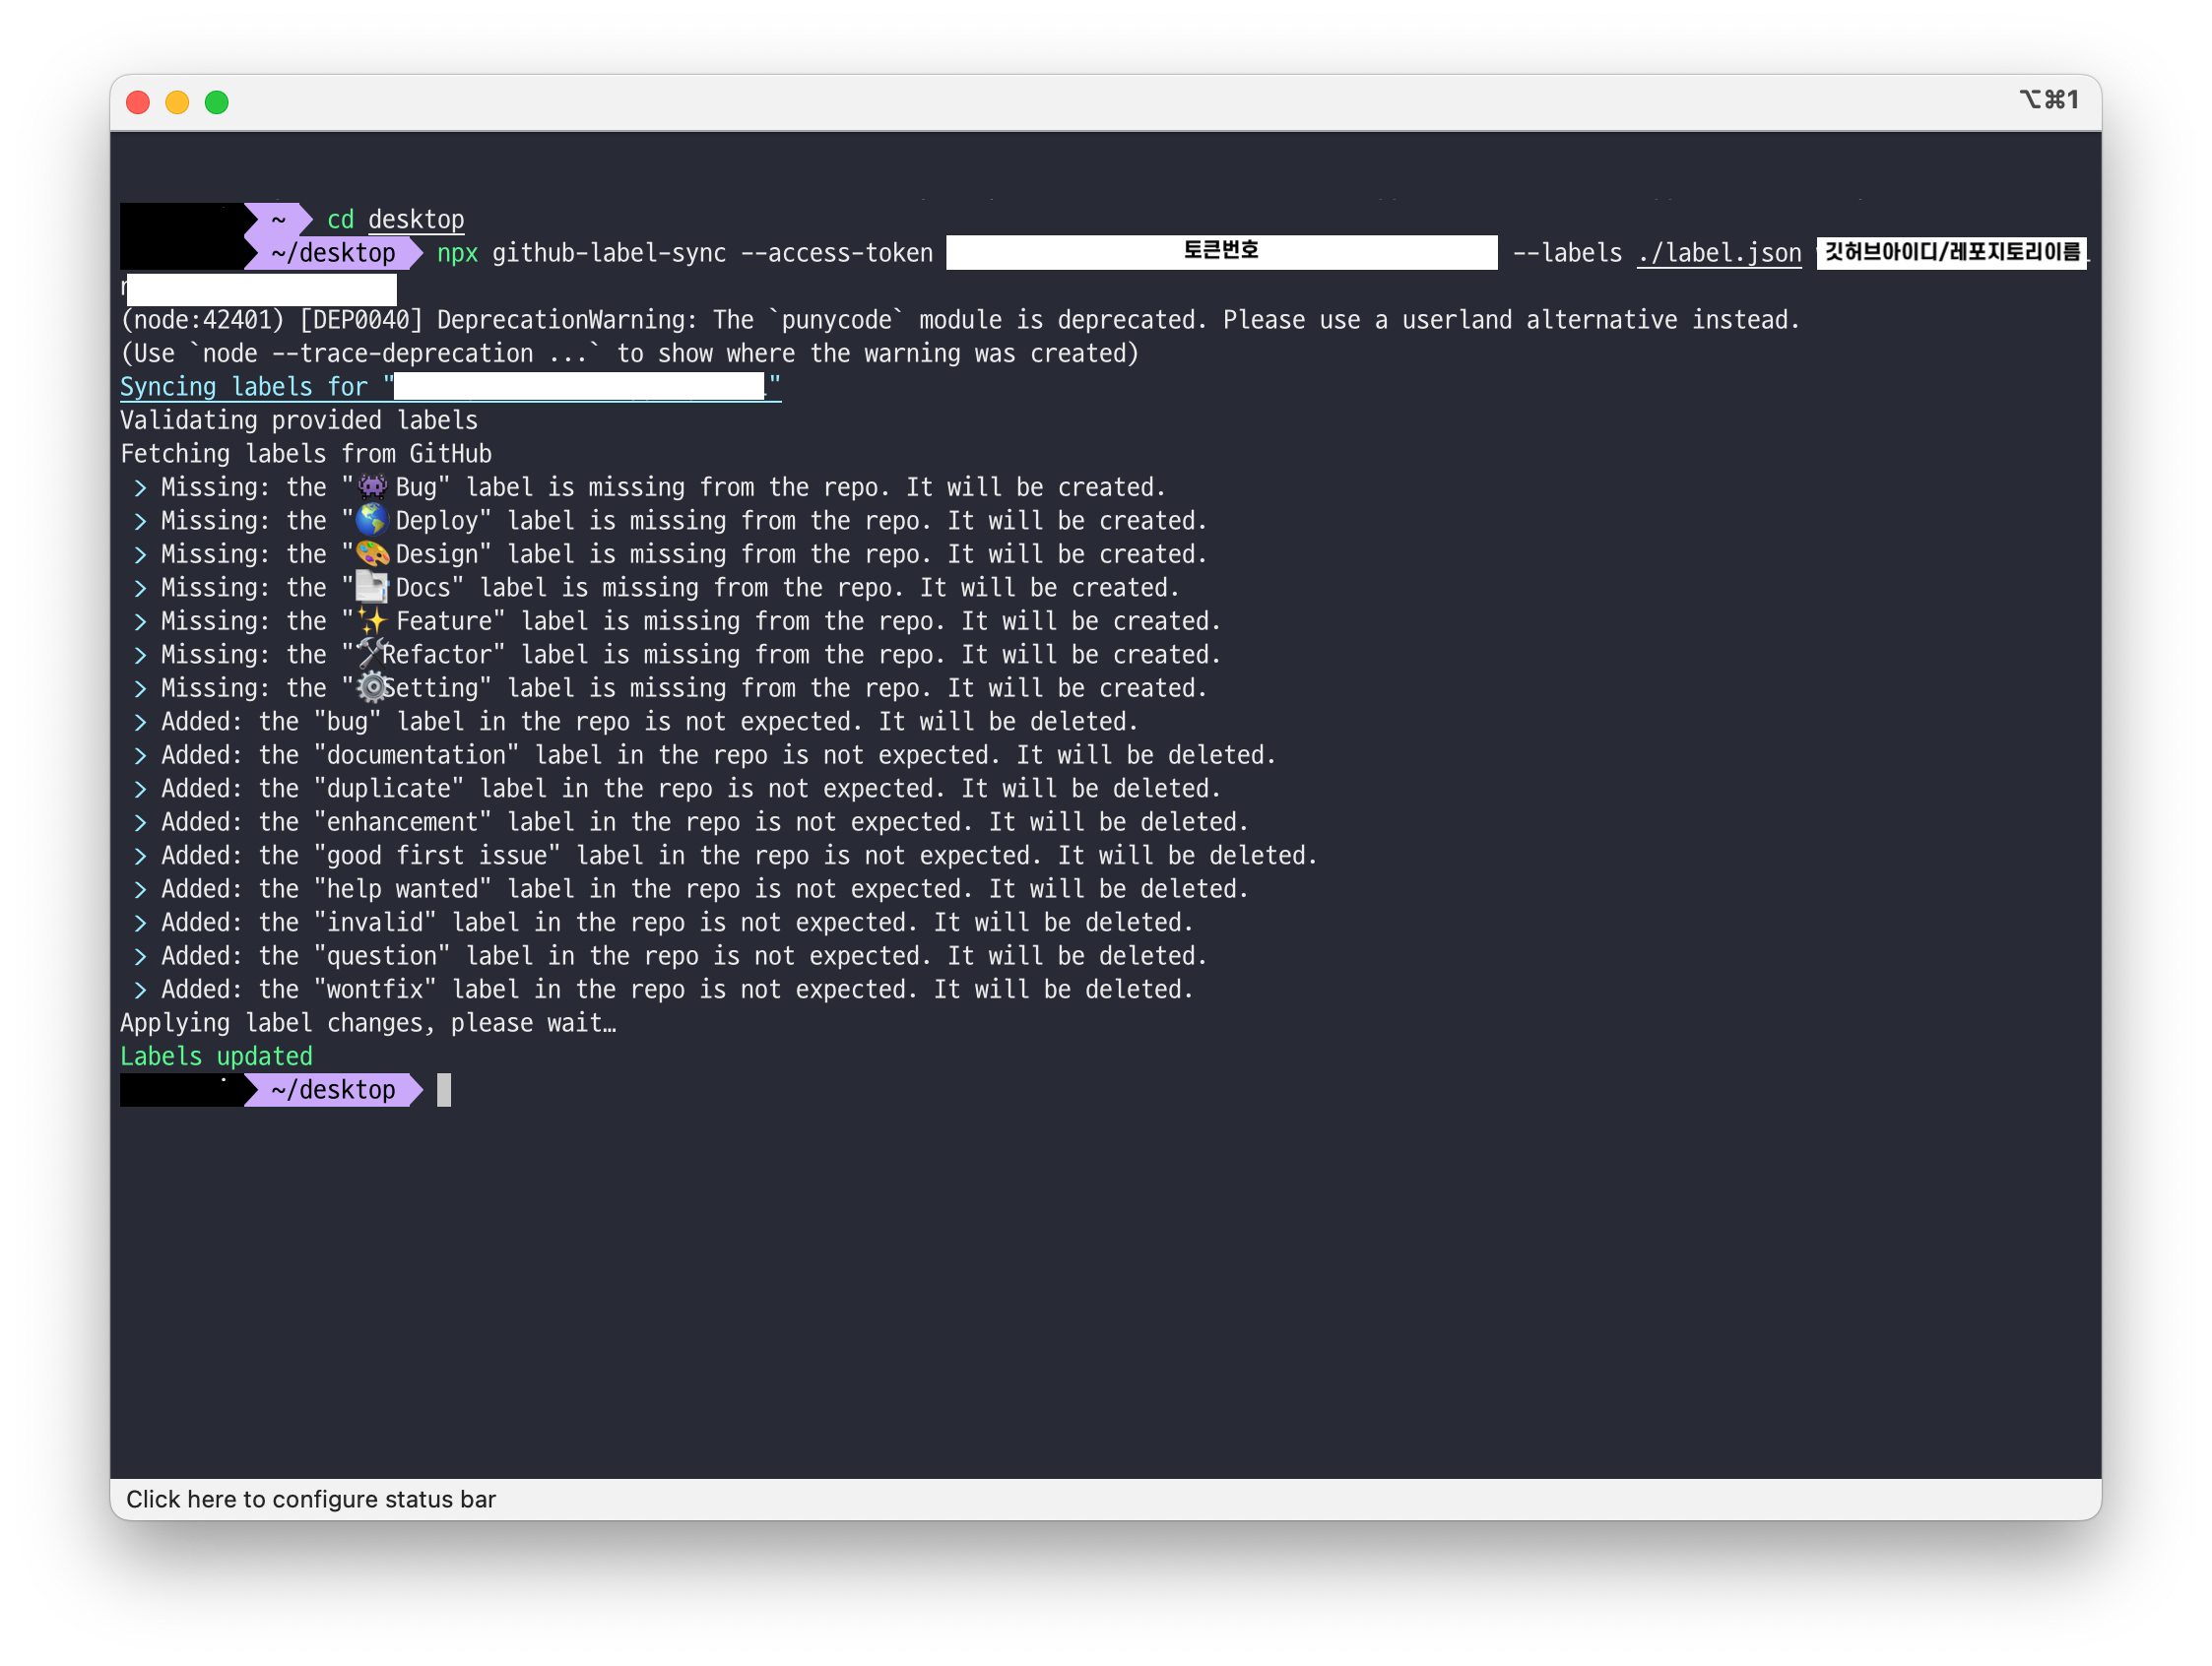Click the white token number redaction box
The height and width of the screenshot is (1666, 2212).
[x=1221, y=252]
